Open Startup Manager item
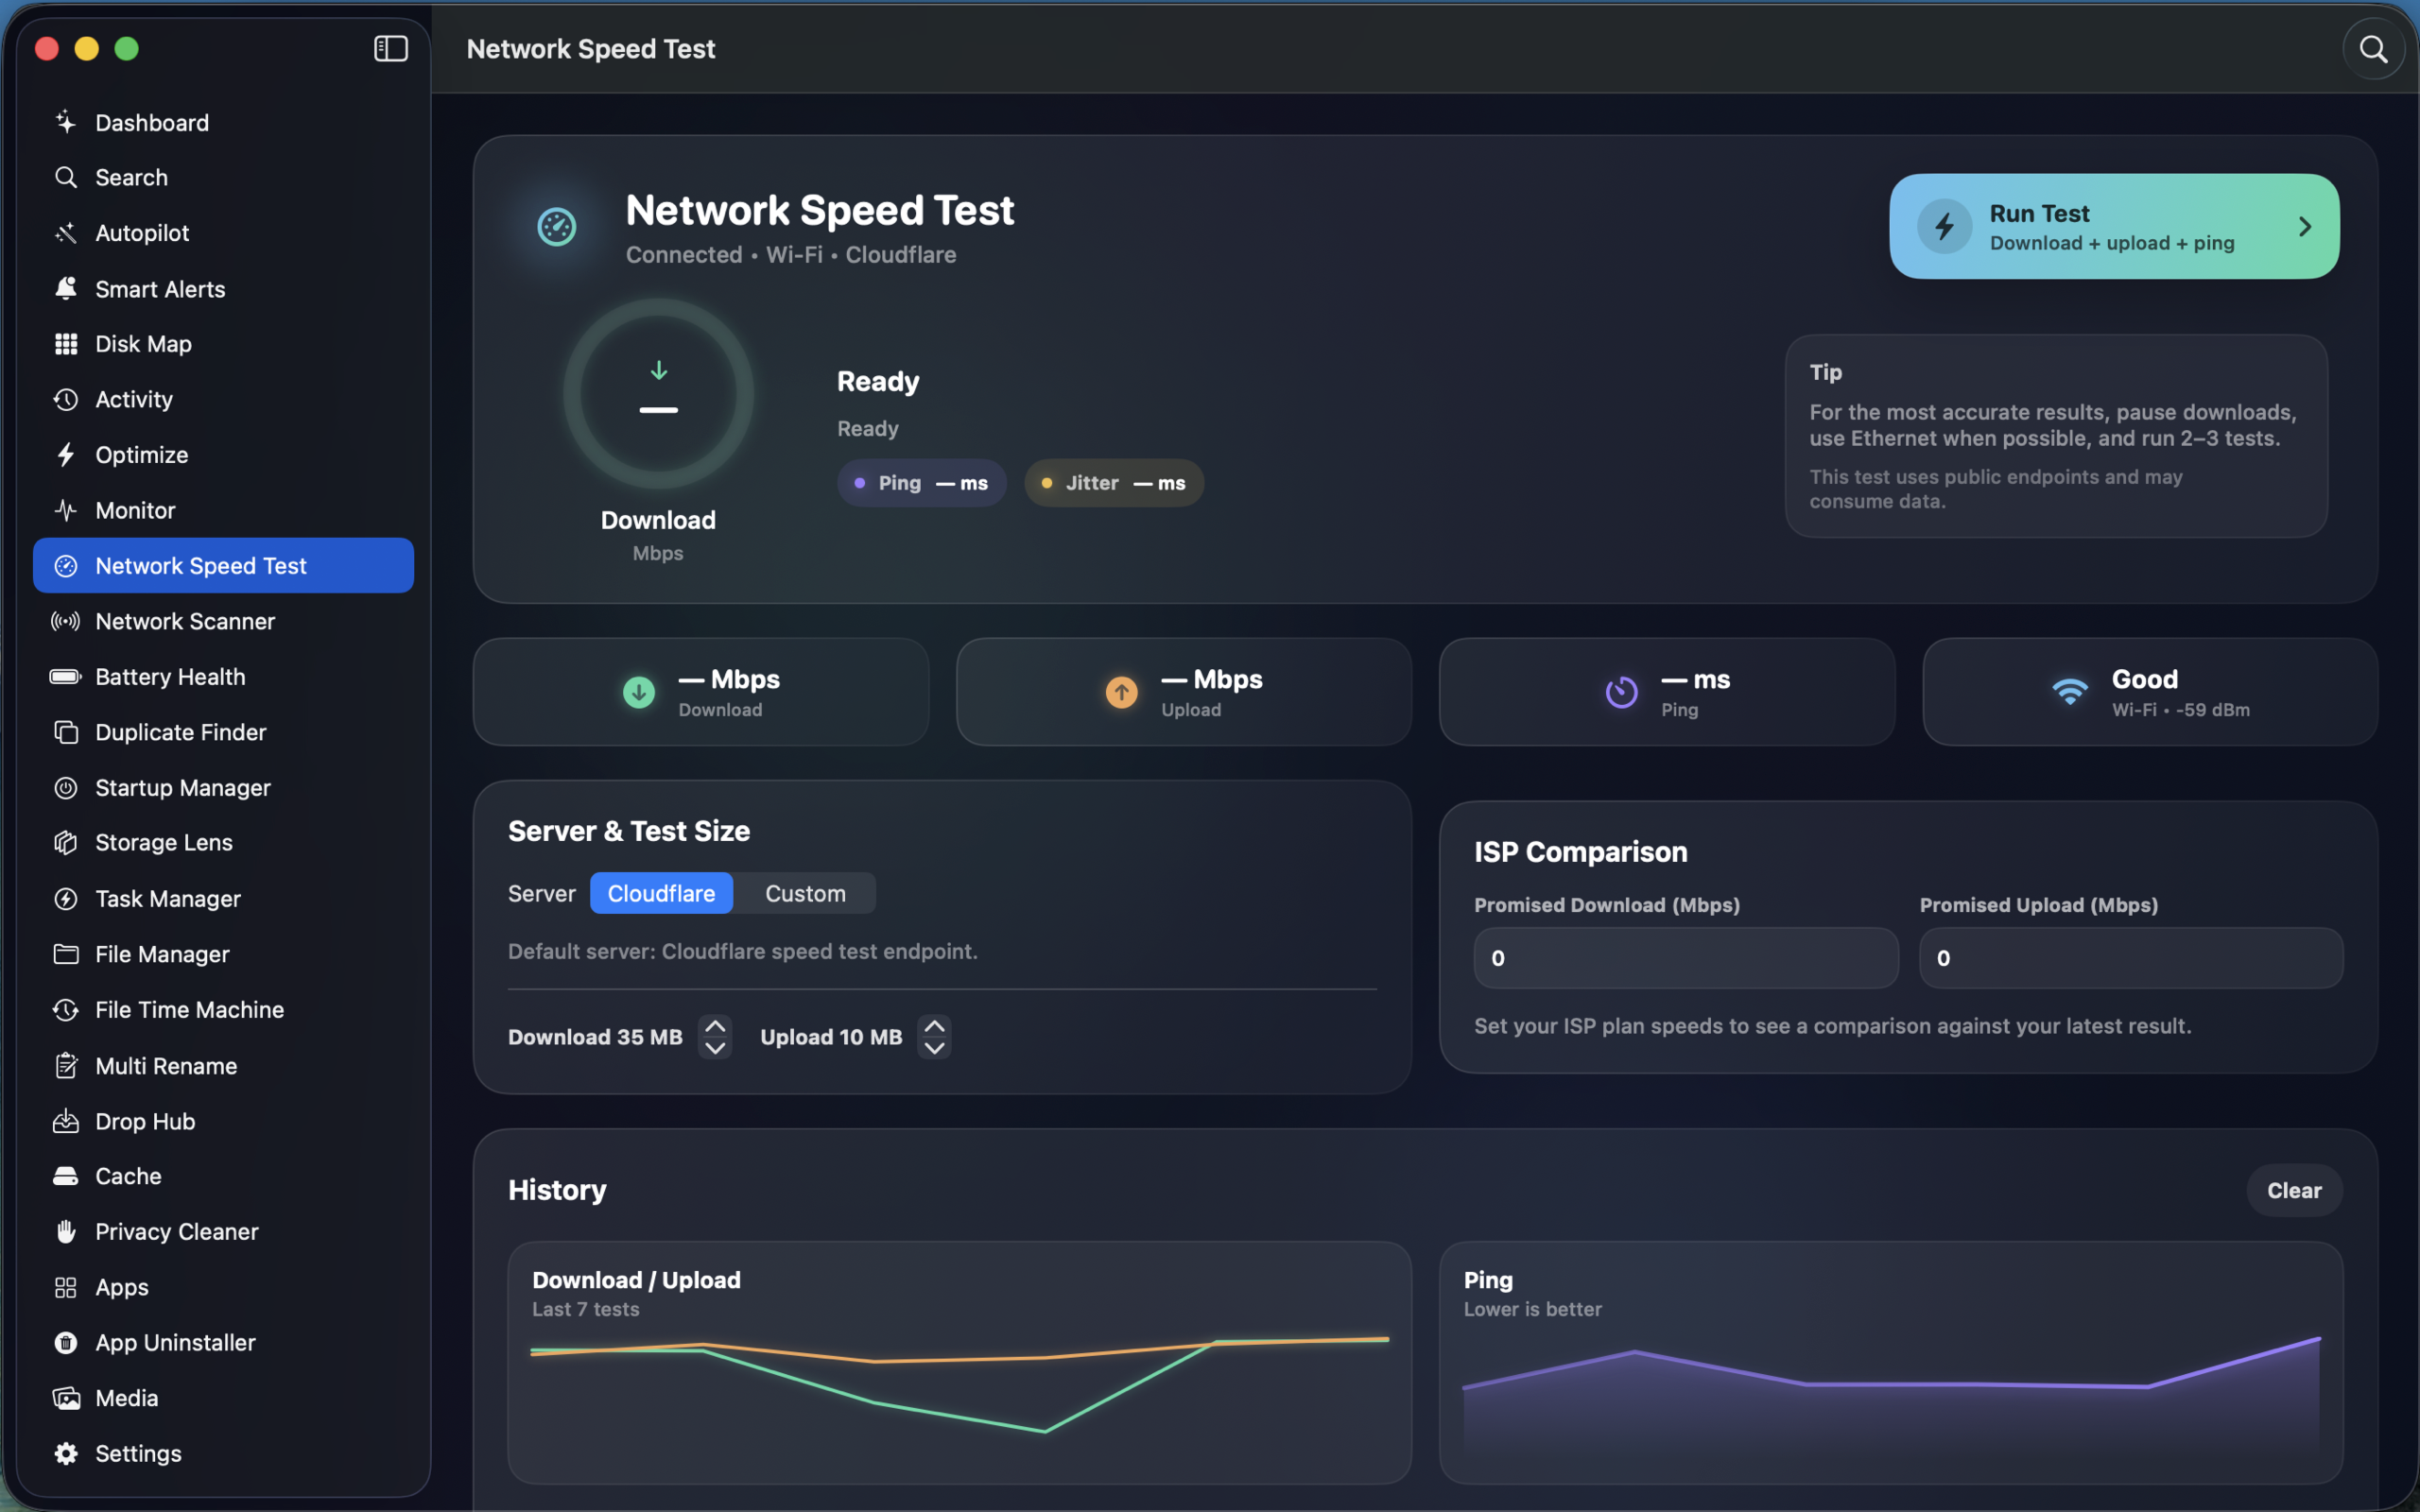 click(223, 788)
